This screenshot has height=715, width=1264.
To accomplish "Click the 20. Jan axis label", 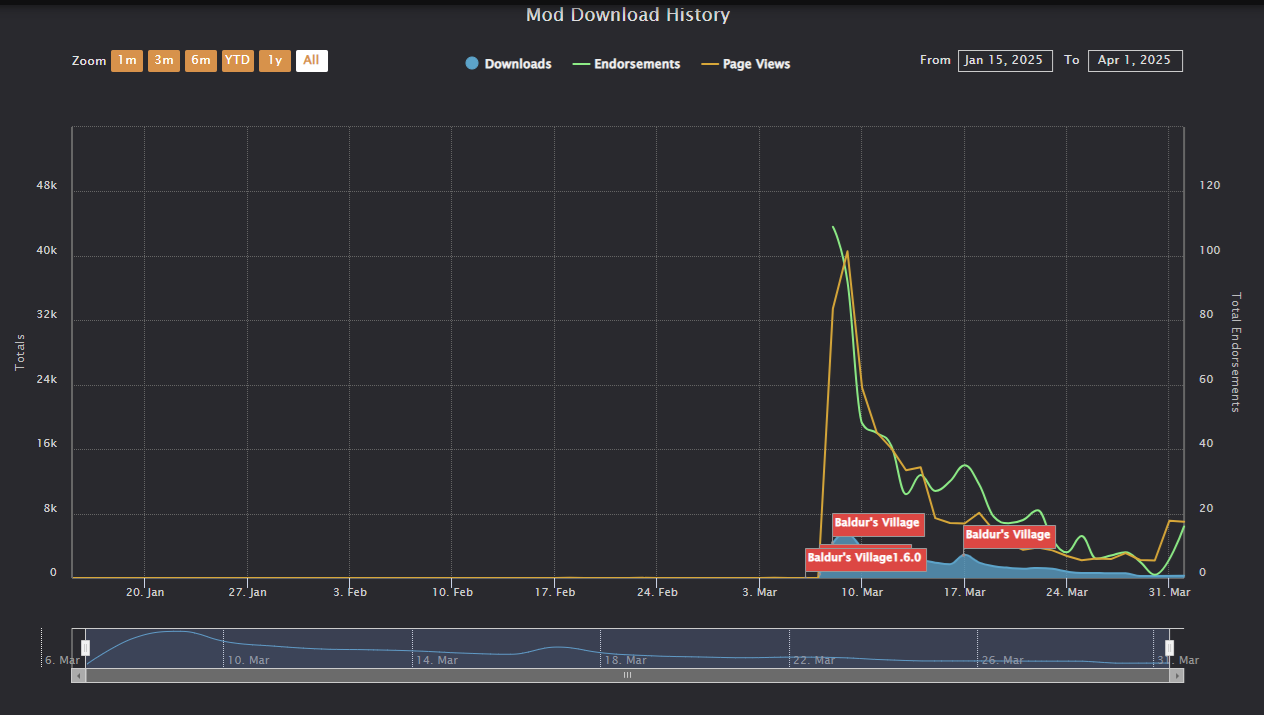I will point(145,592).
